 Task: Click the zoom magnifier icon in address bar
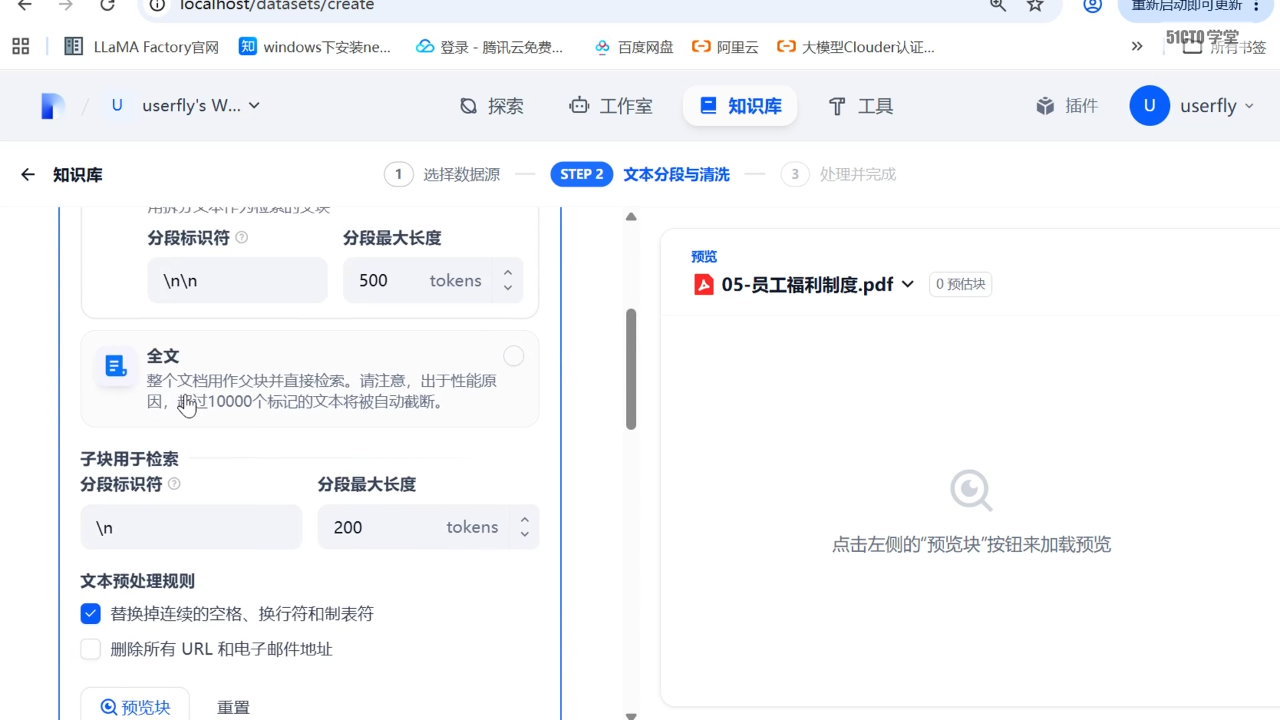pos(998,6)
